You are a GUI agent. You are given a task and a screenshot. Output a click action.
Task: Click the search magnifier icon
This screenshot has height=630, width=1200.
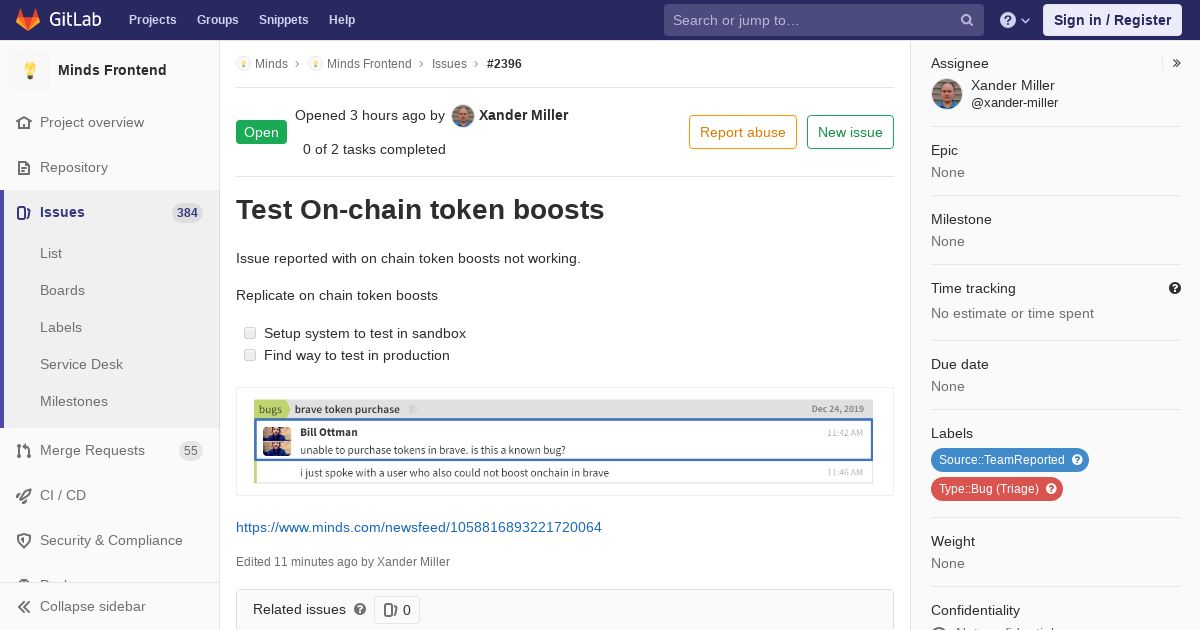coord(967,20)
